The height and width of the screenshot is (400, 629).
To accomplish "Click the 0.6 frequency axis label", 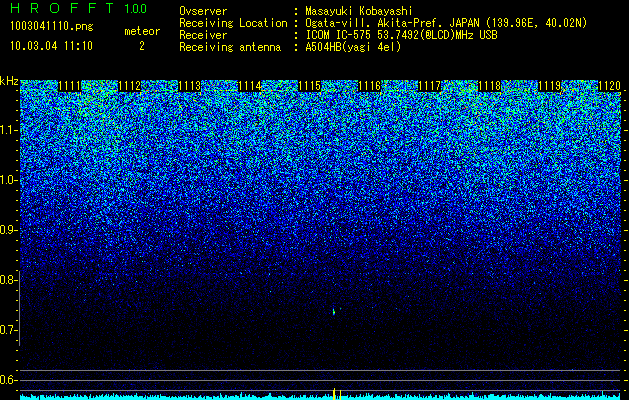I will click(x=7, y=380).
